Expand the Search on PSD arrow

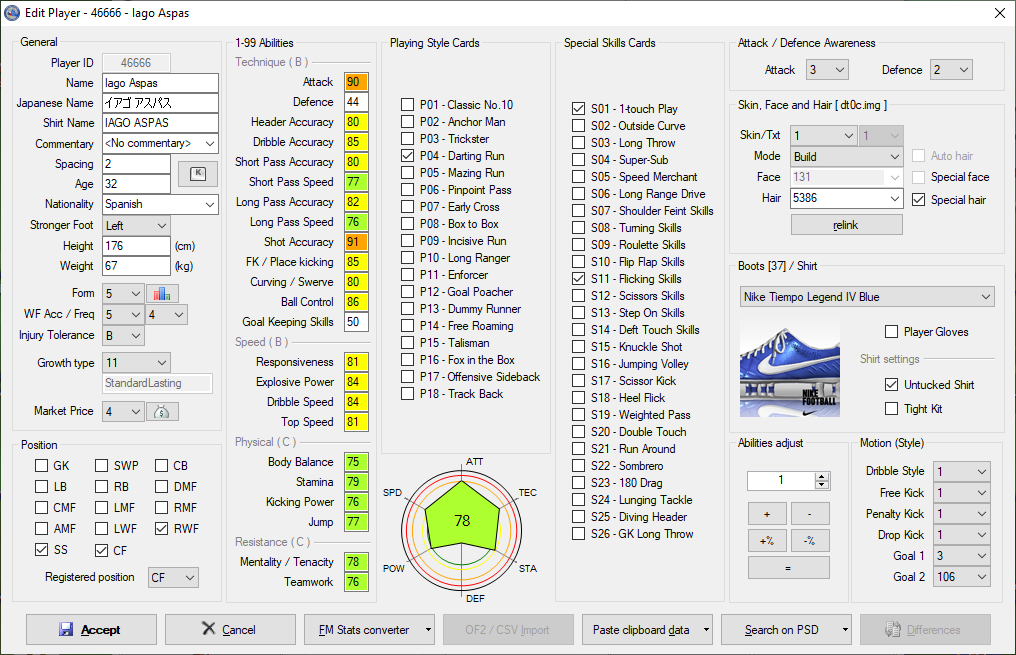pos(845,629)
